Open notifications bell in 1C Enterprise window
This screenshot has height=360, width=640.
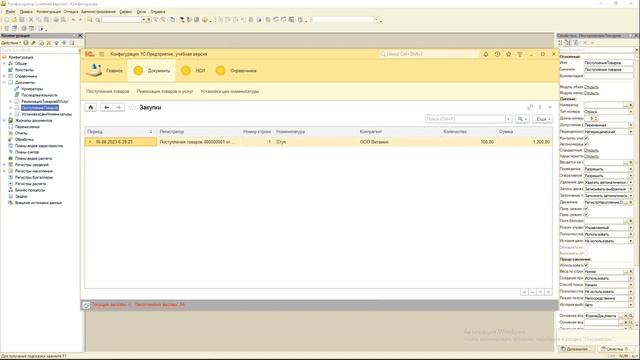click(486, 54)
